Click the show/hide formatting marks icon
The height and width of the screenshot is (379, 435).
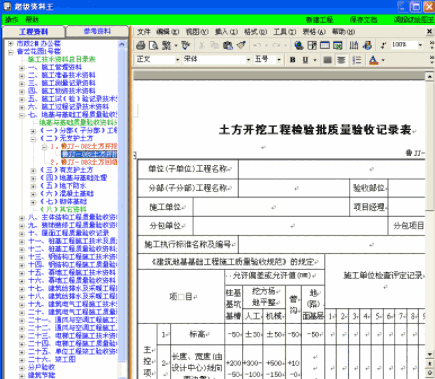click(x=383, y=45)
